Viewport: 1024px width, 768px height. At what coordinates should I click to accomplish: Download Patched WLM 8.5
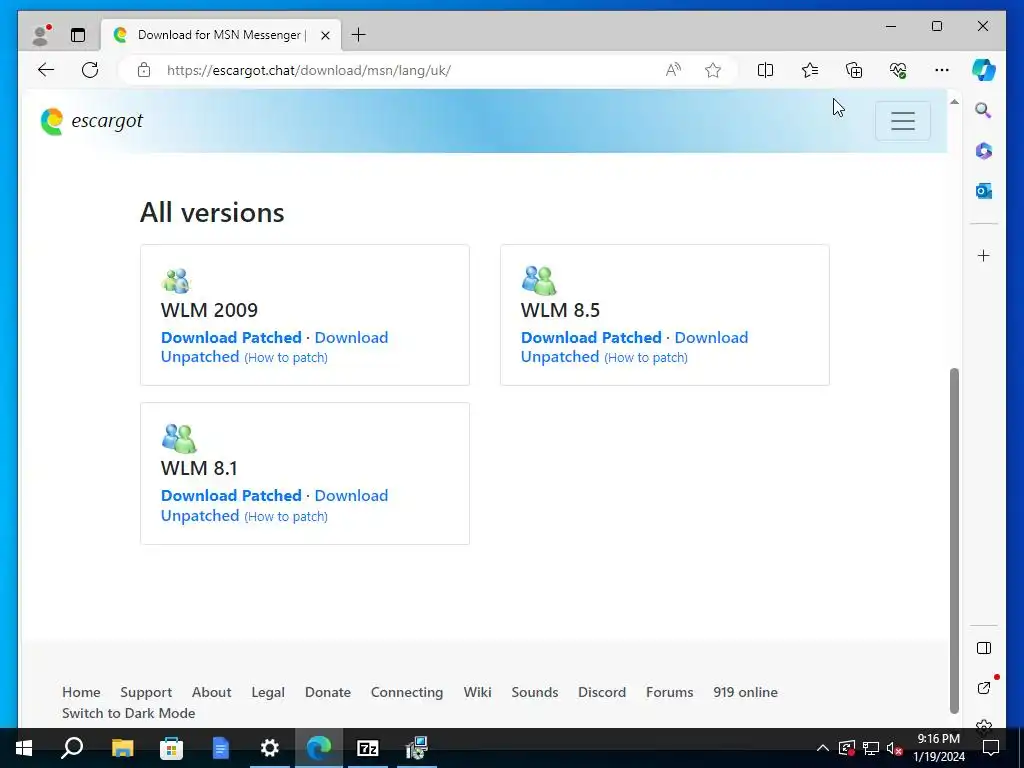[x=591, y=338]
